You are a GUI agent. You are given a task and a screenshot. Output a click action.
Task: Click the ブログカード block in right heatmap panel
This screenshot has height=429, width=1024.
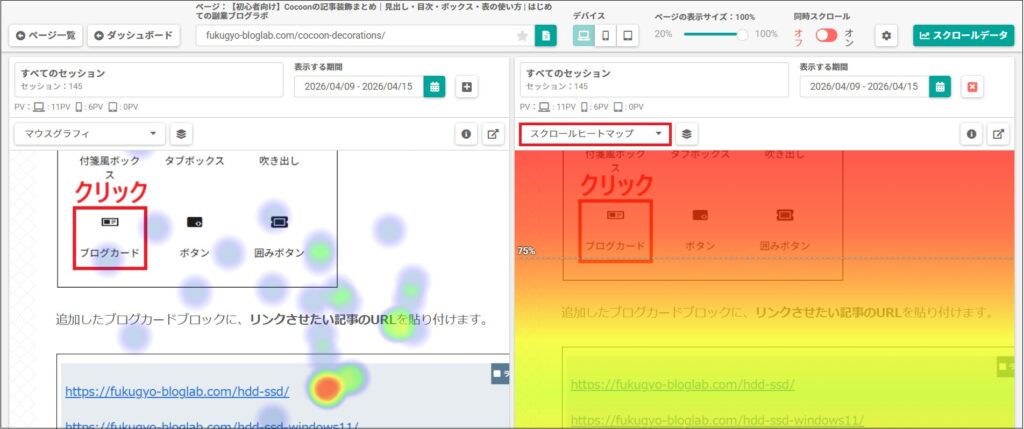pyautogui.click(x=615, y=231)
